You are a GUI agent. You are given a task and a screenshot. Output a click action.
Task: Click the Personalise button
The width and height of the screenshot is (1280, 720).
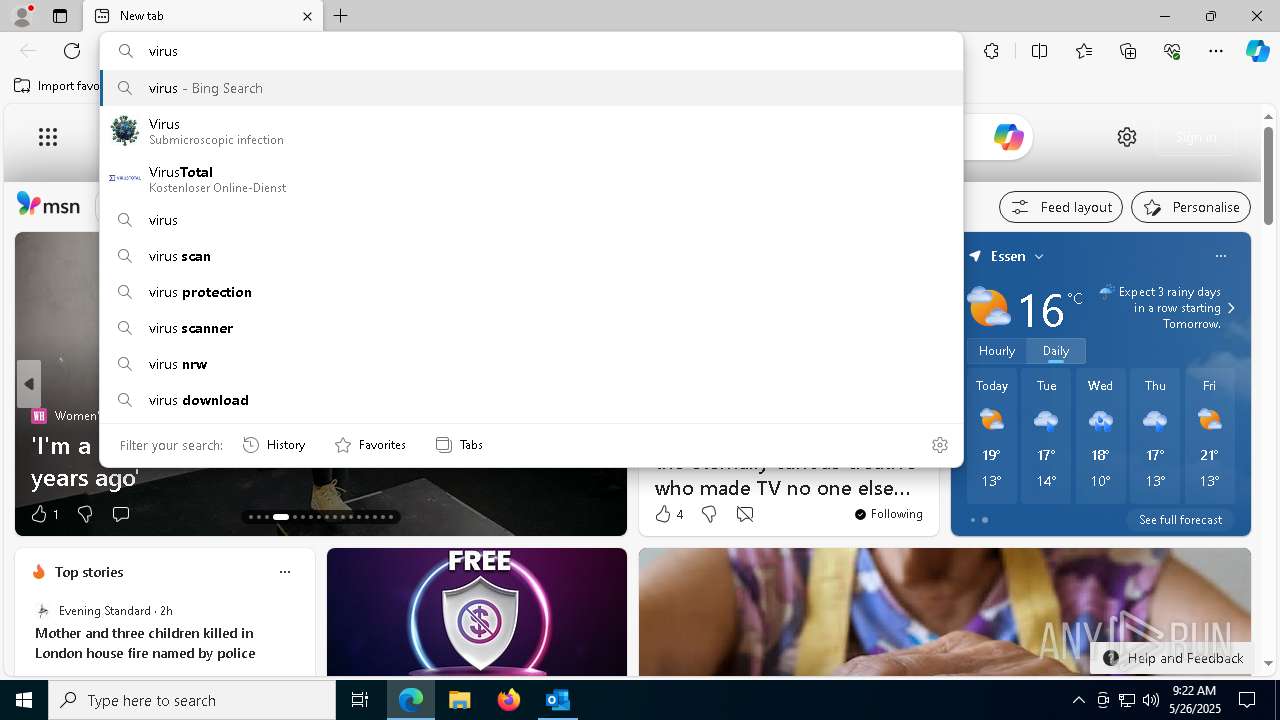coord(1191,207)
